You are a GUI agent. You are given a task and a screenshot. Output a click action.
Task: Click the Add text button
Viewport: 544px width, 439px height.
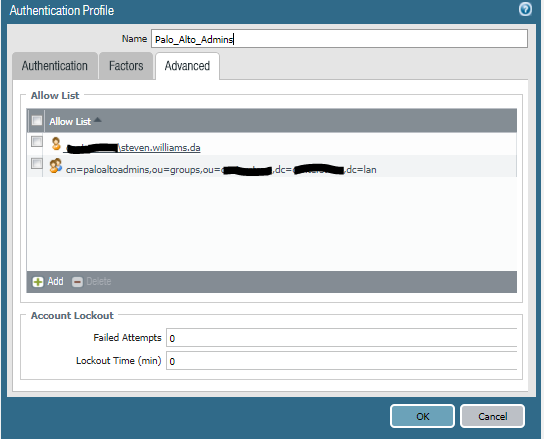coord(56,281)
